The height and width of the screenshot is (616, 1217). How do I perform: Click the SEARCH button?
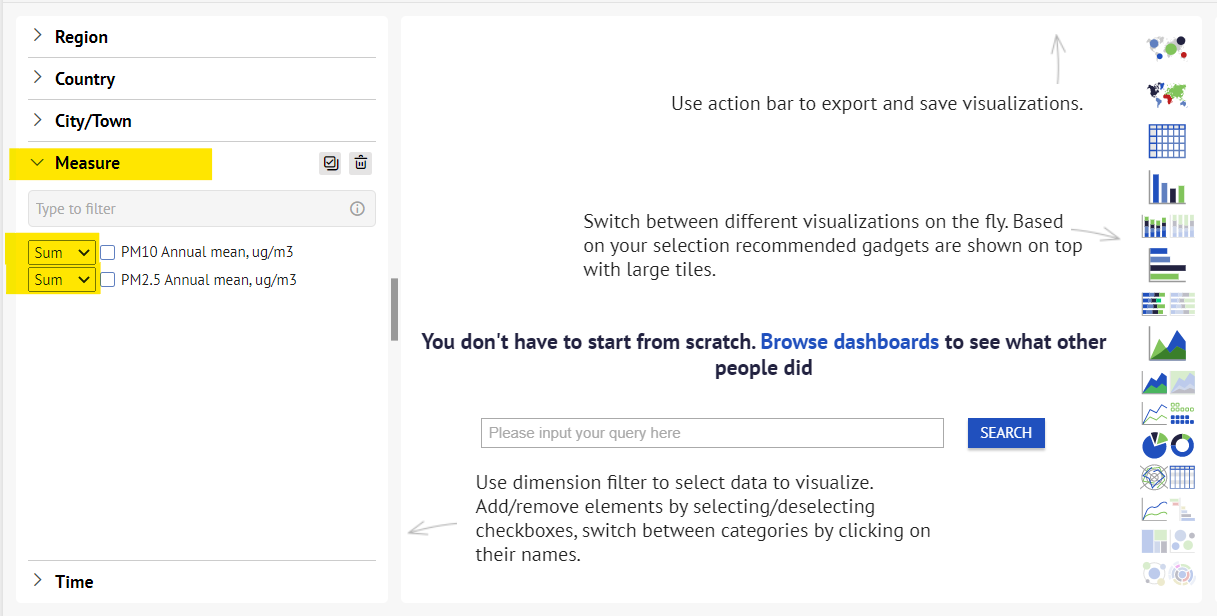point(1006,433)
